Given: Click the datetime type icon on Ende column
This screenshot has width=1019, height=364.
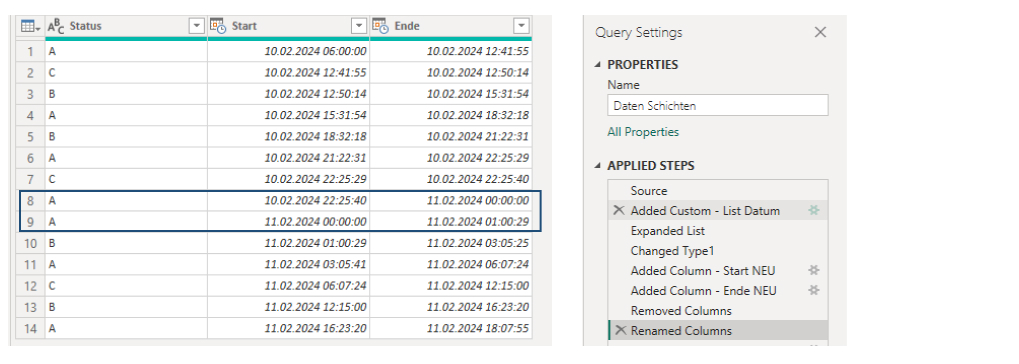Looking at the screenshot, I should pyautogui.click(x=381, y=26).
